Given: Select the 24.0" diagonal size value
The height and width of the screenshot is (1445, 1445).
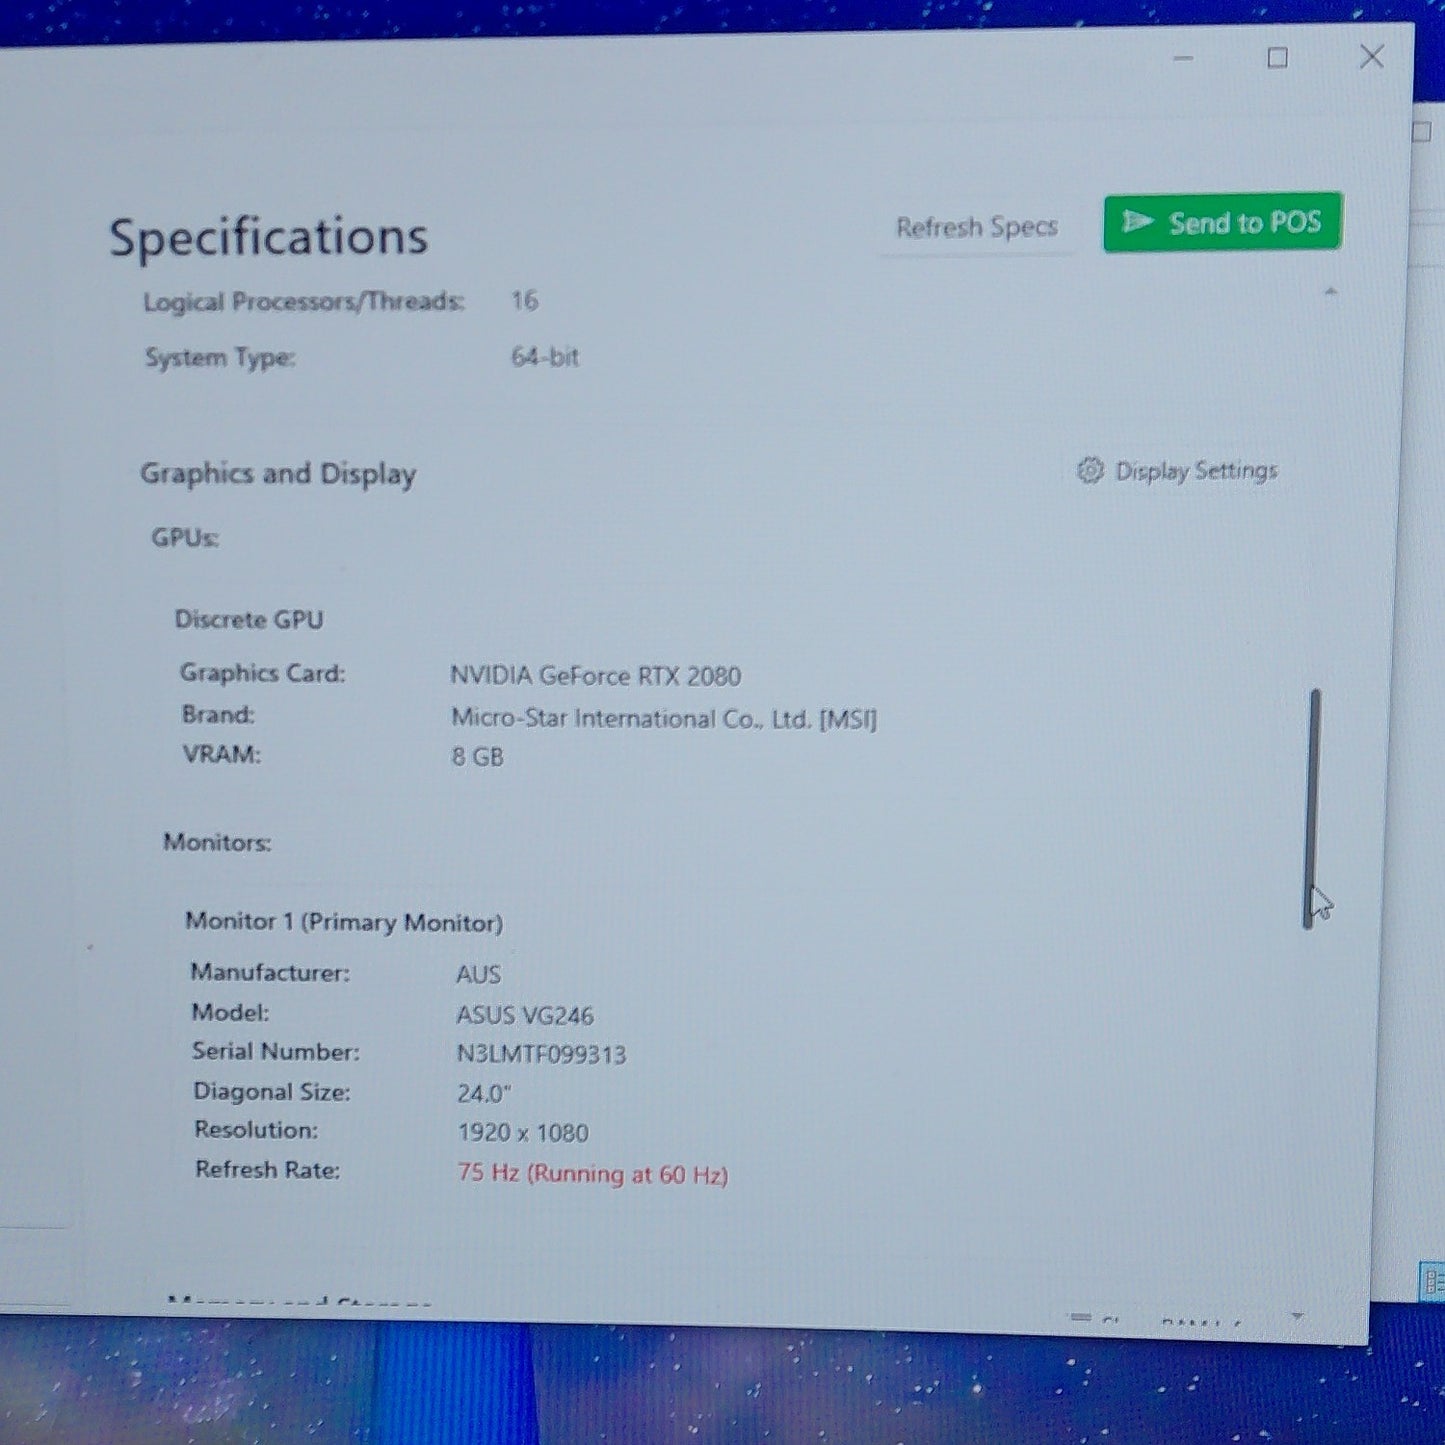Looking at the screenshot, I should 484,1094.
